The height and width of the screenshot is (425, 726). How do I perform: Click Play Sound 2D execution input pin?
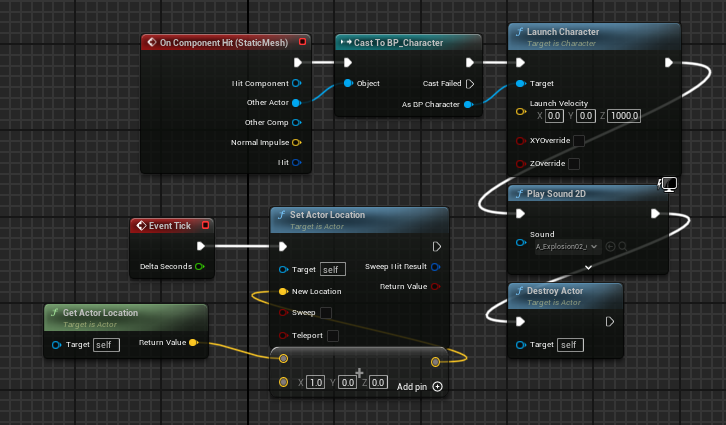(x=520, y=213)
